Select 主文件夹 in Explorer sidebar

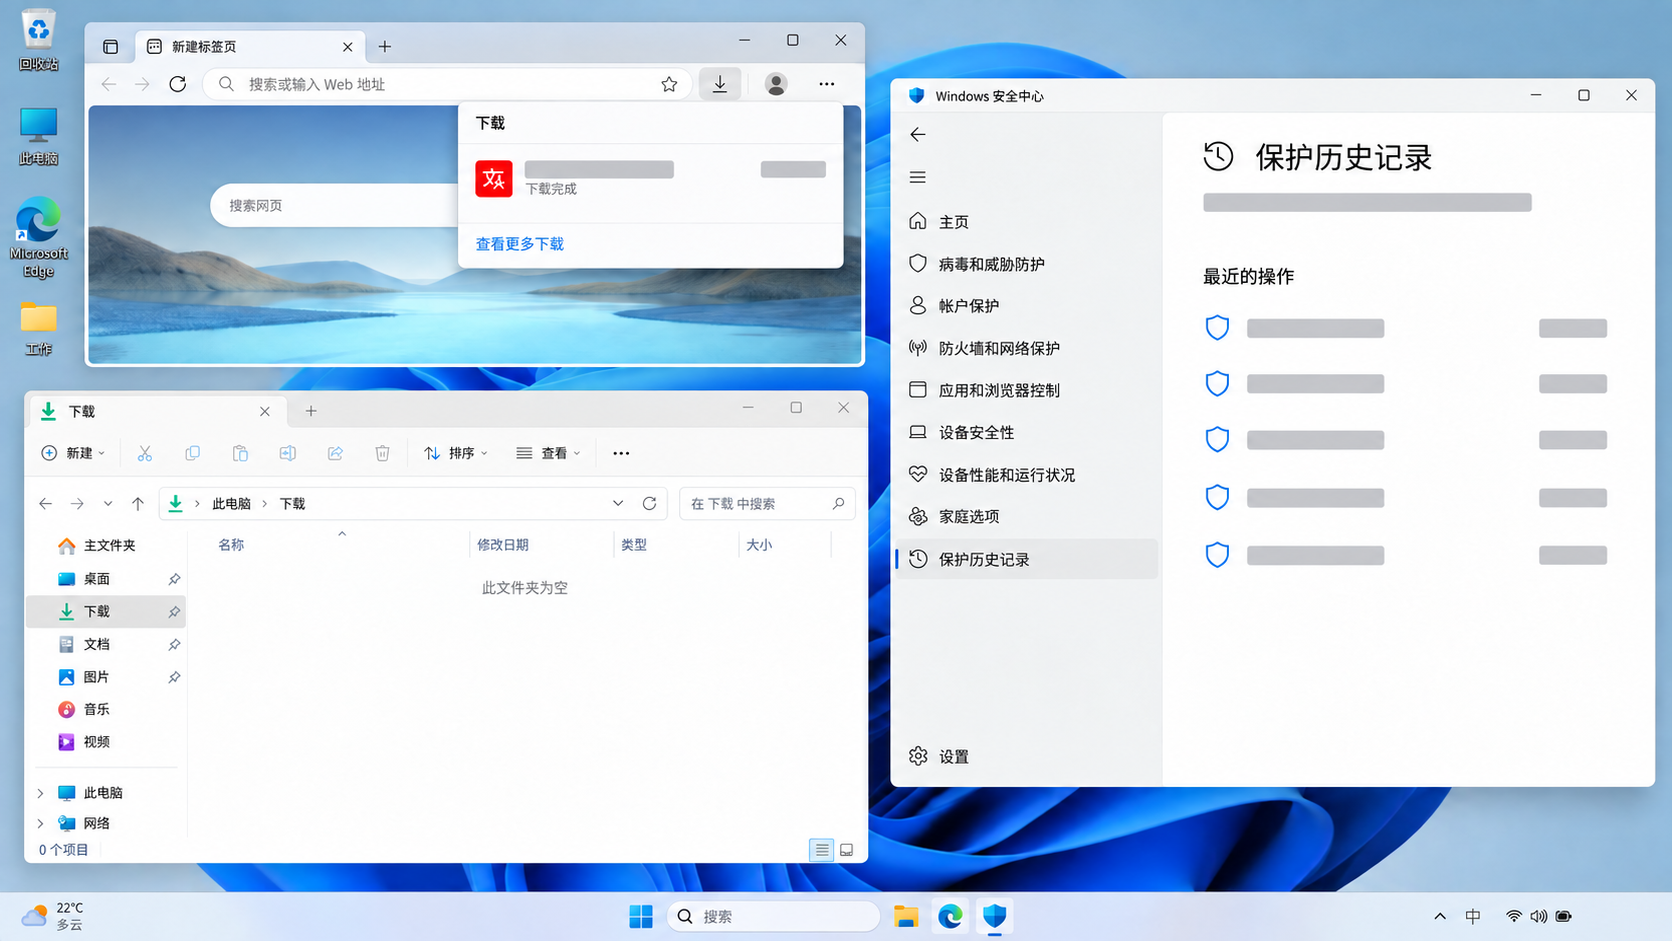106,545
